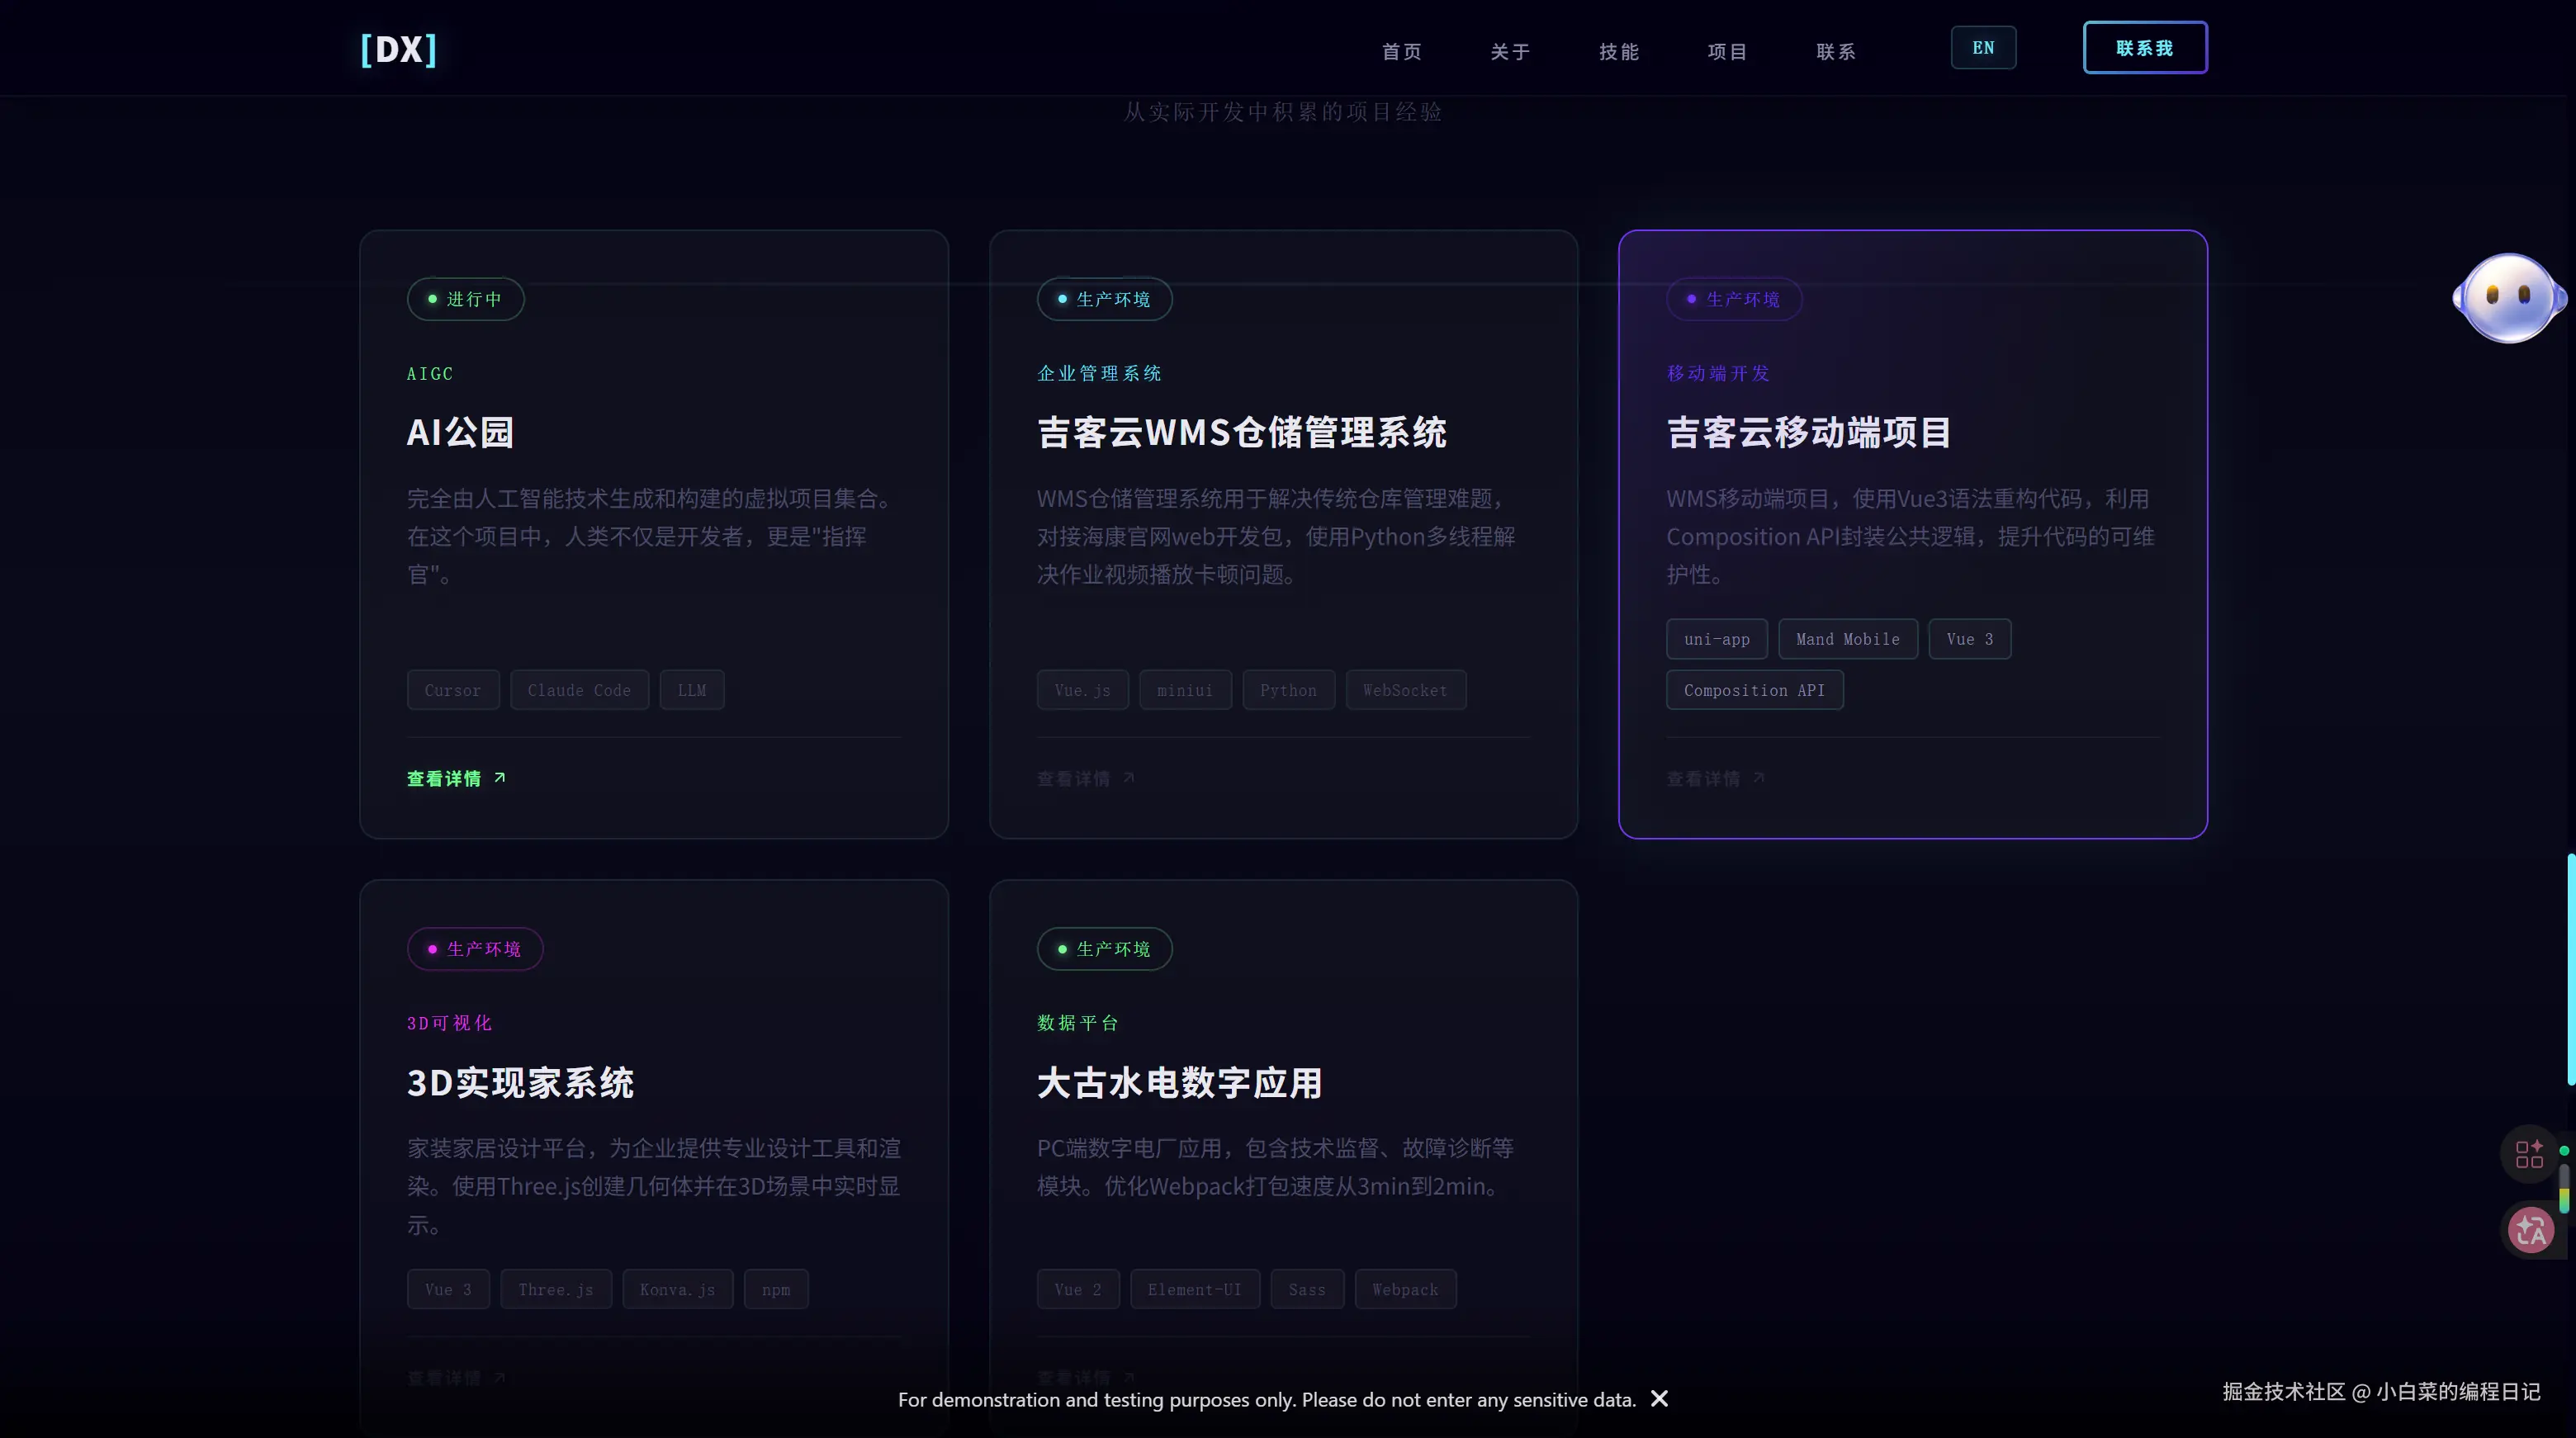Screen dimensions: 2576x1438
Task: Click the page's vertical scrollbar thumb
Action: coord(2570,968)
